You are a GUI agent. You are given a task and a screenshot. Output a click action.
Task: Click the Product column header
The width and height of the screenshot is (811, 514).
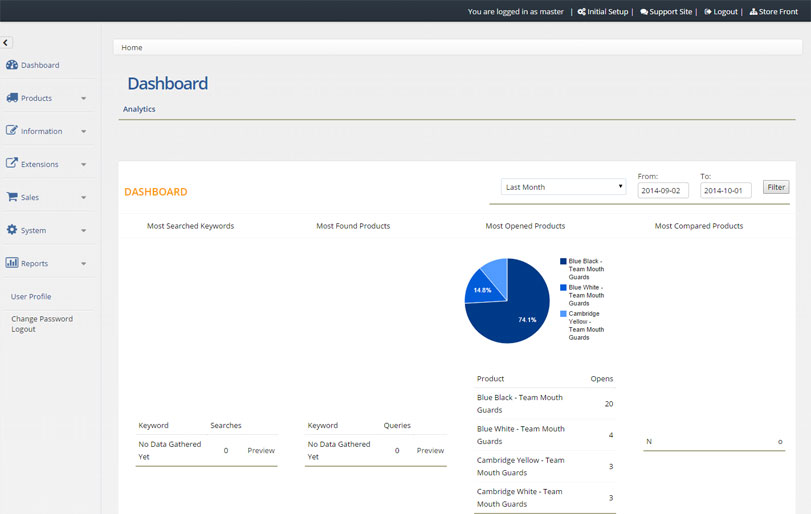[x=490, y=379]
